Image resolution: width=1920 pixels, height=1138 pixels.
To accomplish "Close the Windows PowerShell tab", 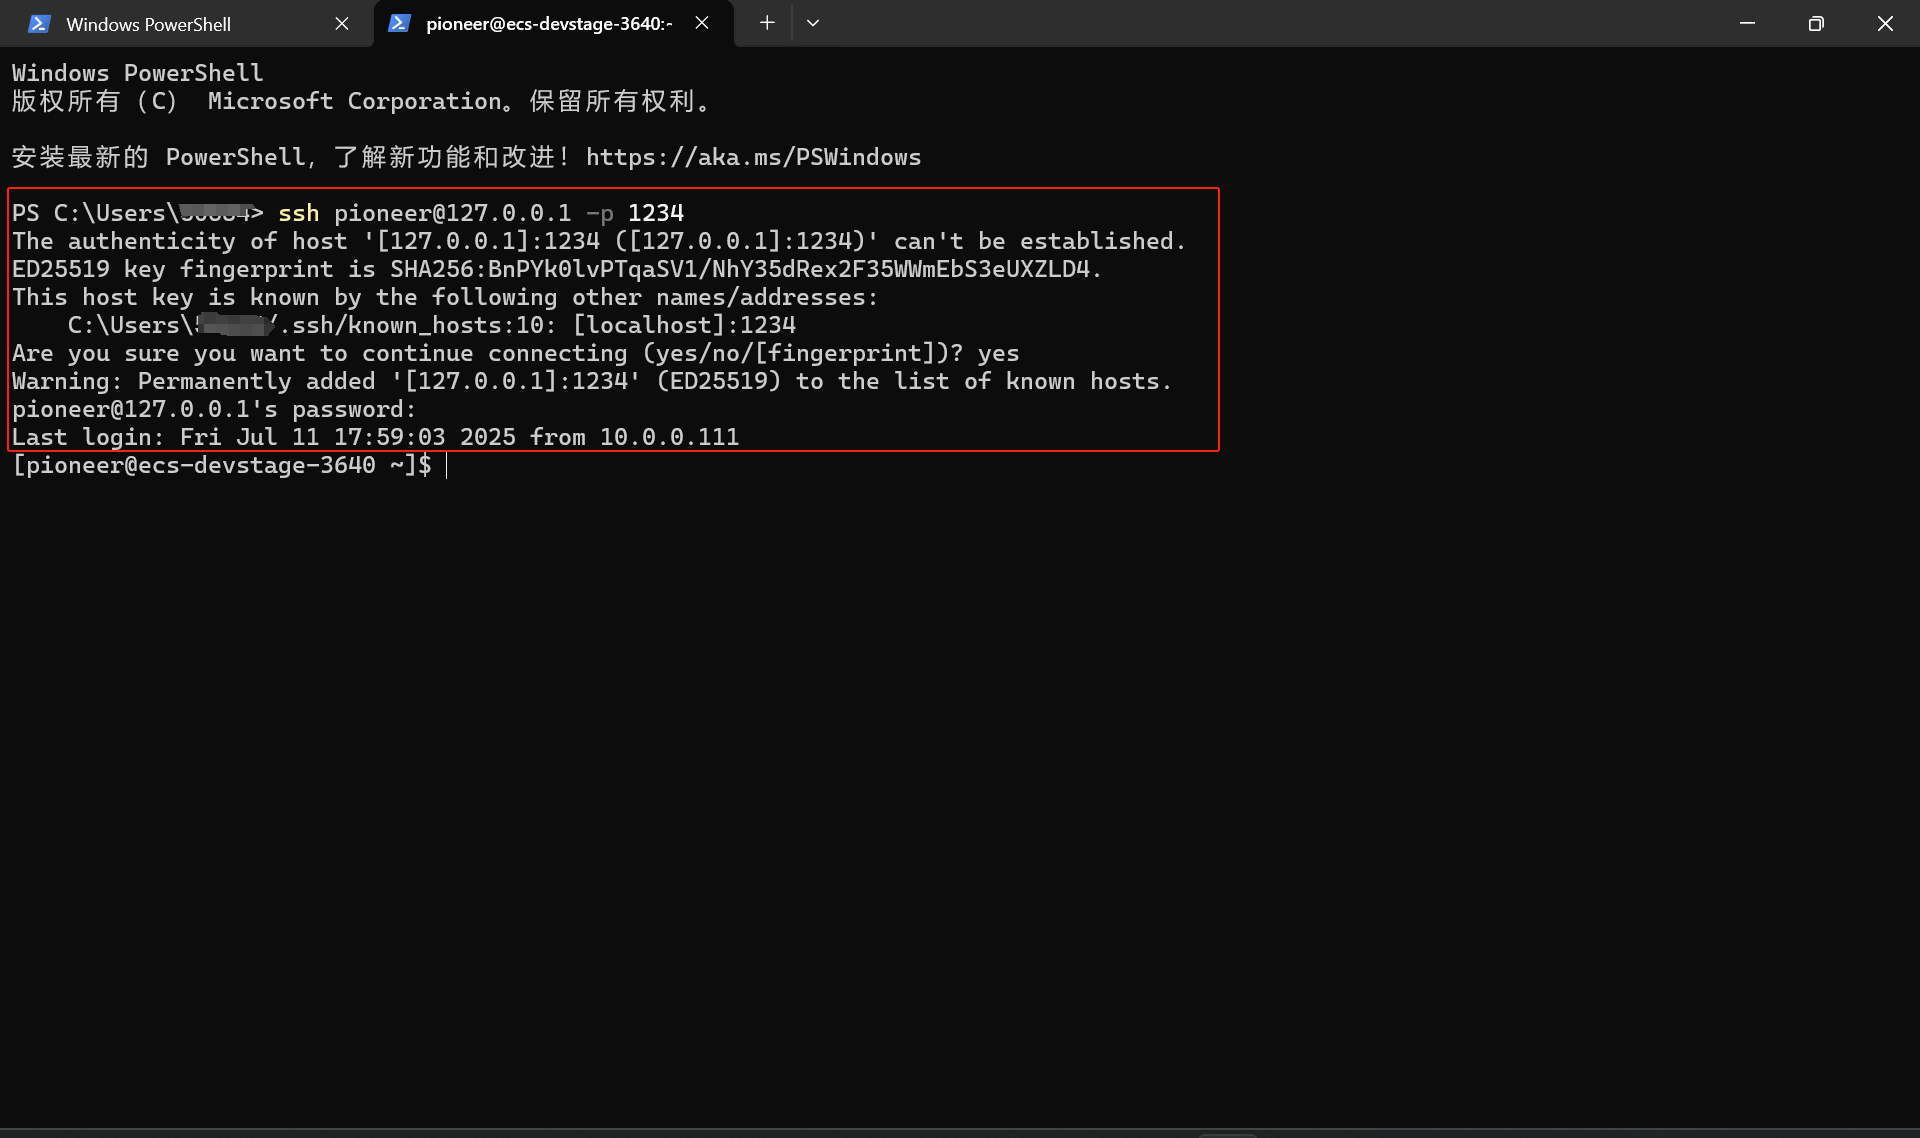I will pos(342,23).
